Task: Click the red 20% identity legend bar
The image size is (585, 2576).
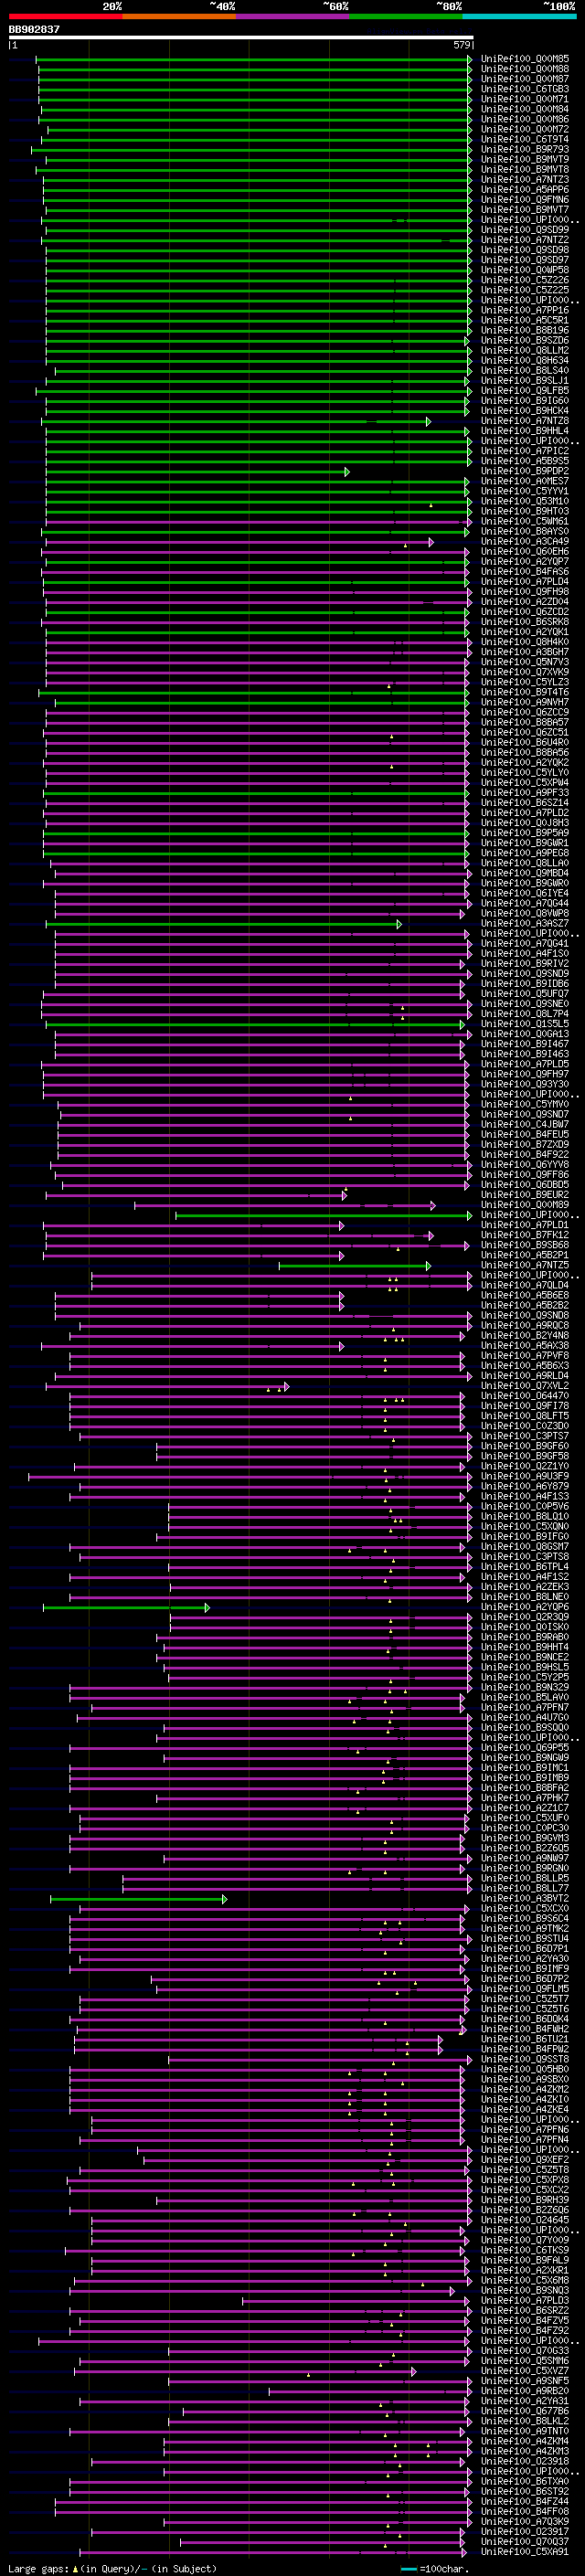Action: 65,16
